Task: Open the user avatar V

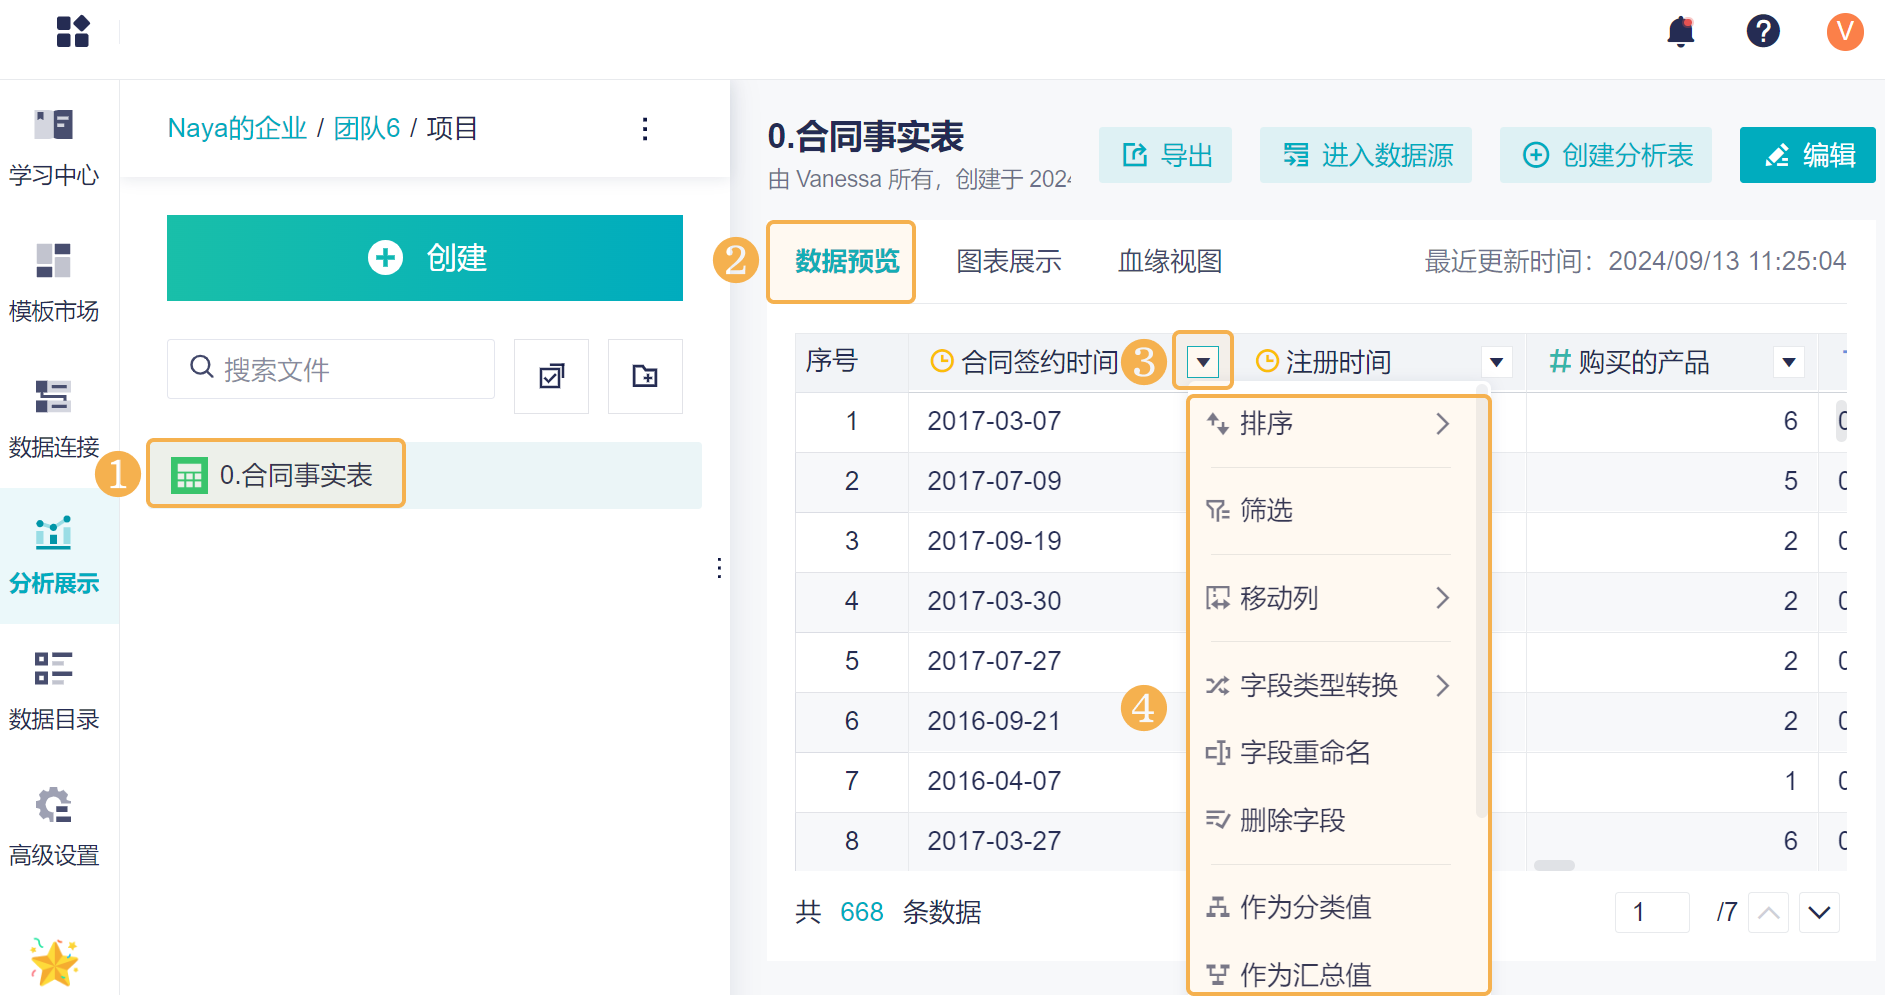Action: click(1845, 31)
